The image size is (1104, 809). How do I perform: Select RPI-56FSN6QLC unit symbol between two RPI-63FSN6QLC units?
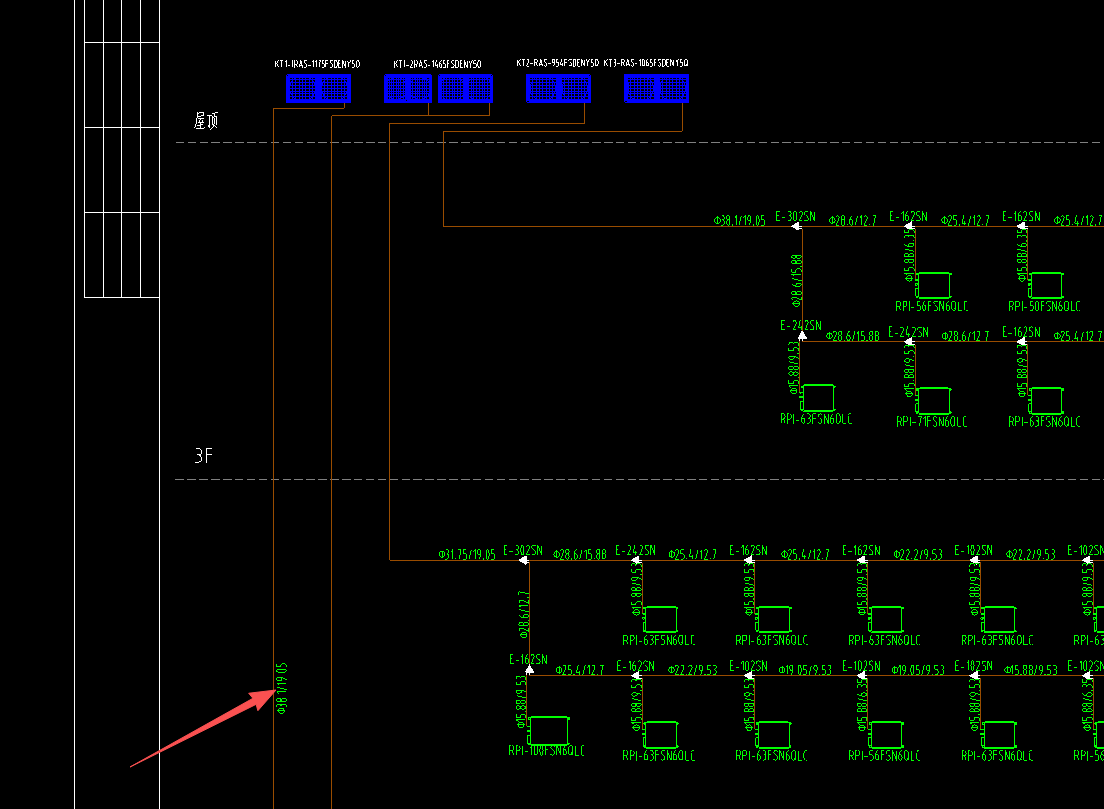click(x=885, y=734)
